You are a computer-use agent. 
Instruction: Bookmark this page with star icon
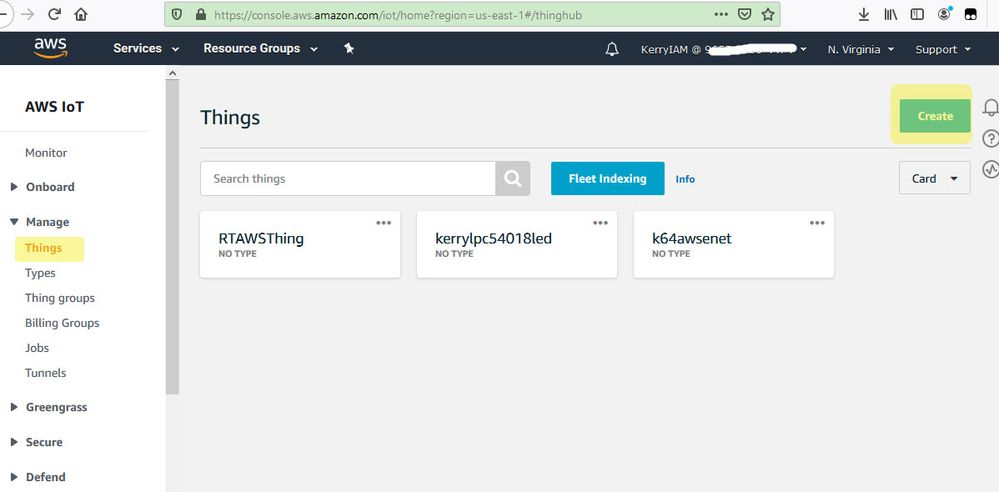click(768, 15)
